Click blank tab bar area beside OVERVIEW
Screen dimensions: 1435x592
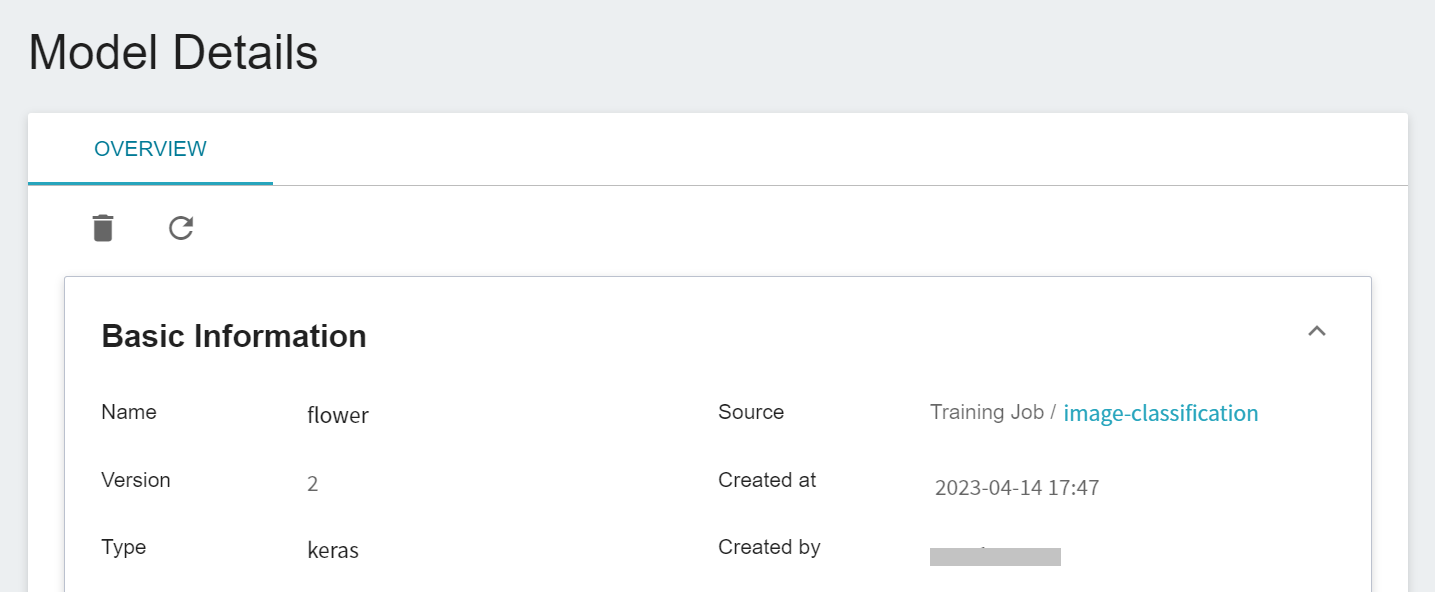840,149
